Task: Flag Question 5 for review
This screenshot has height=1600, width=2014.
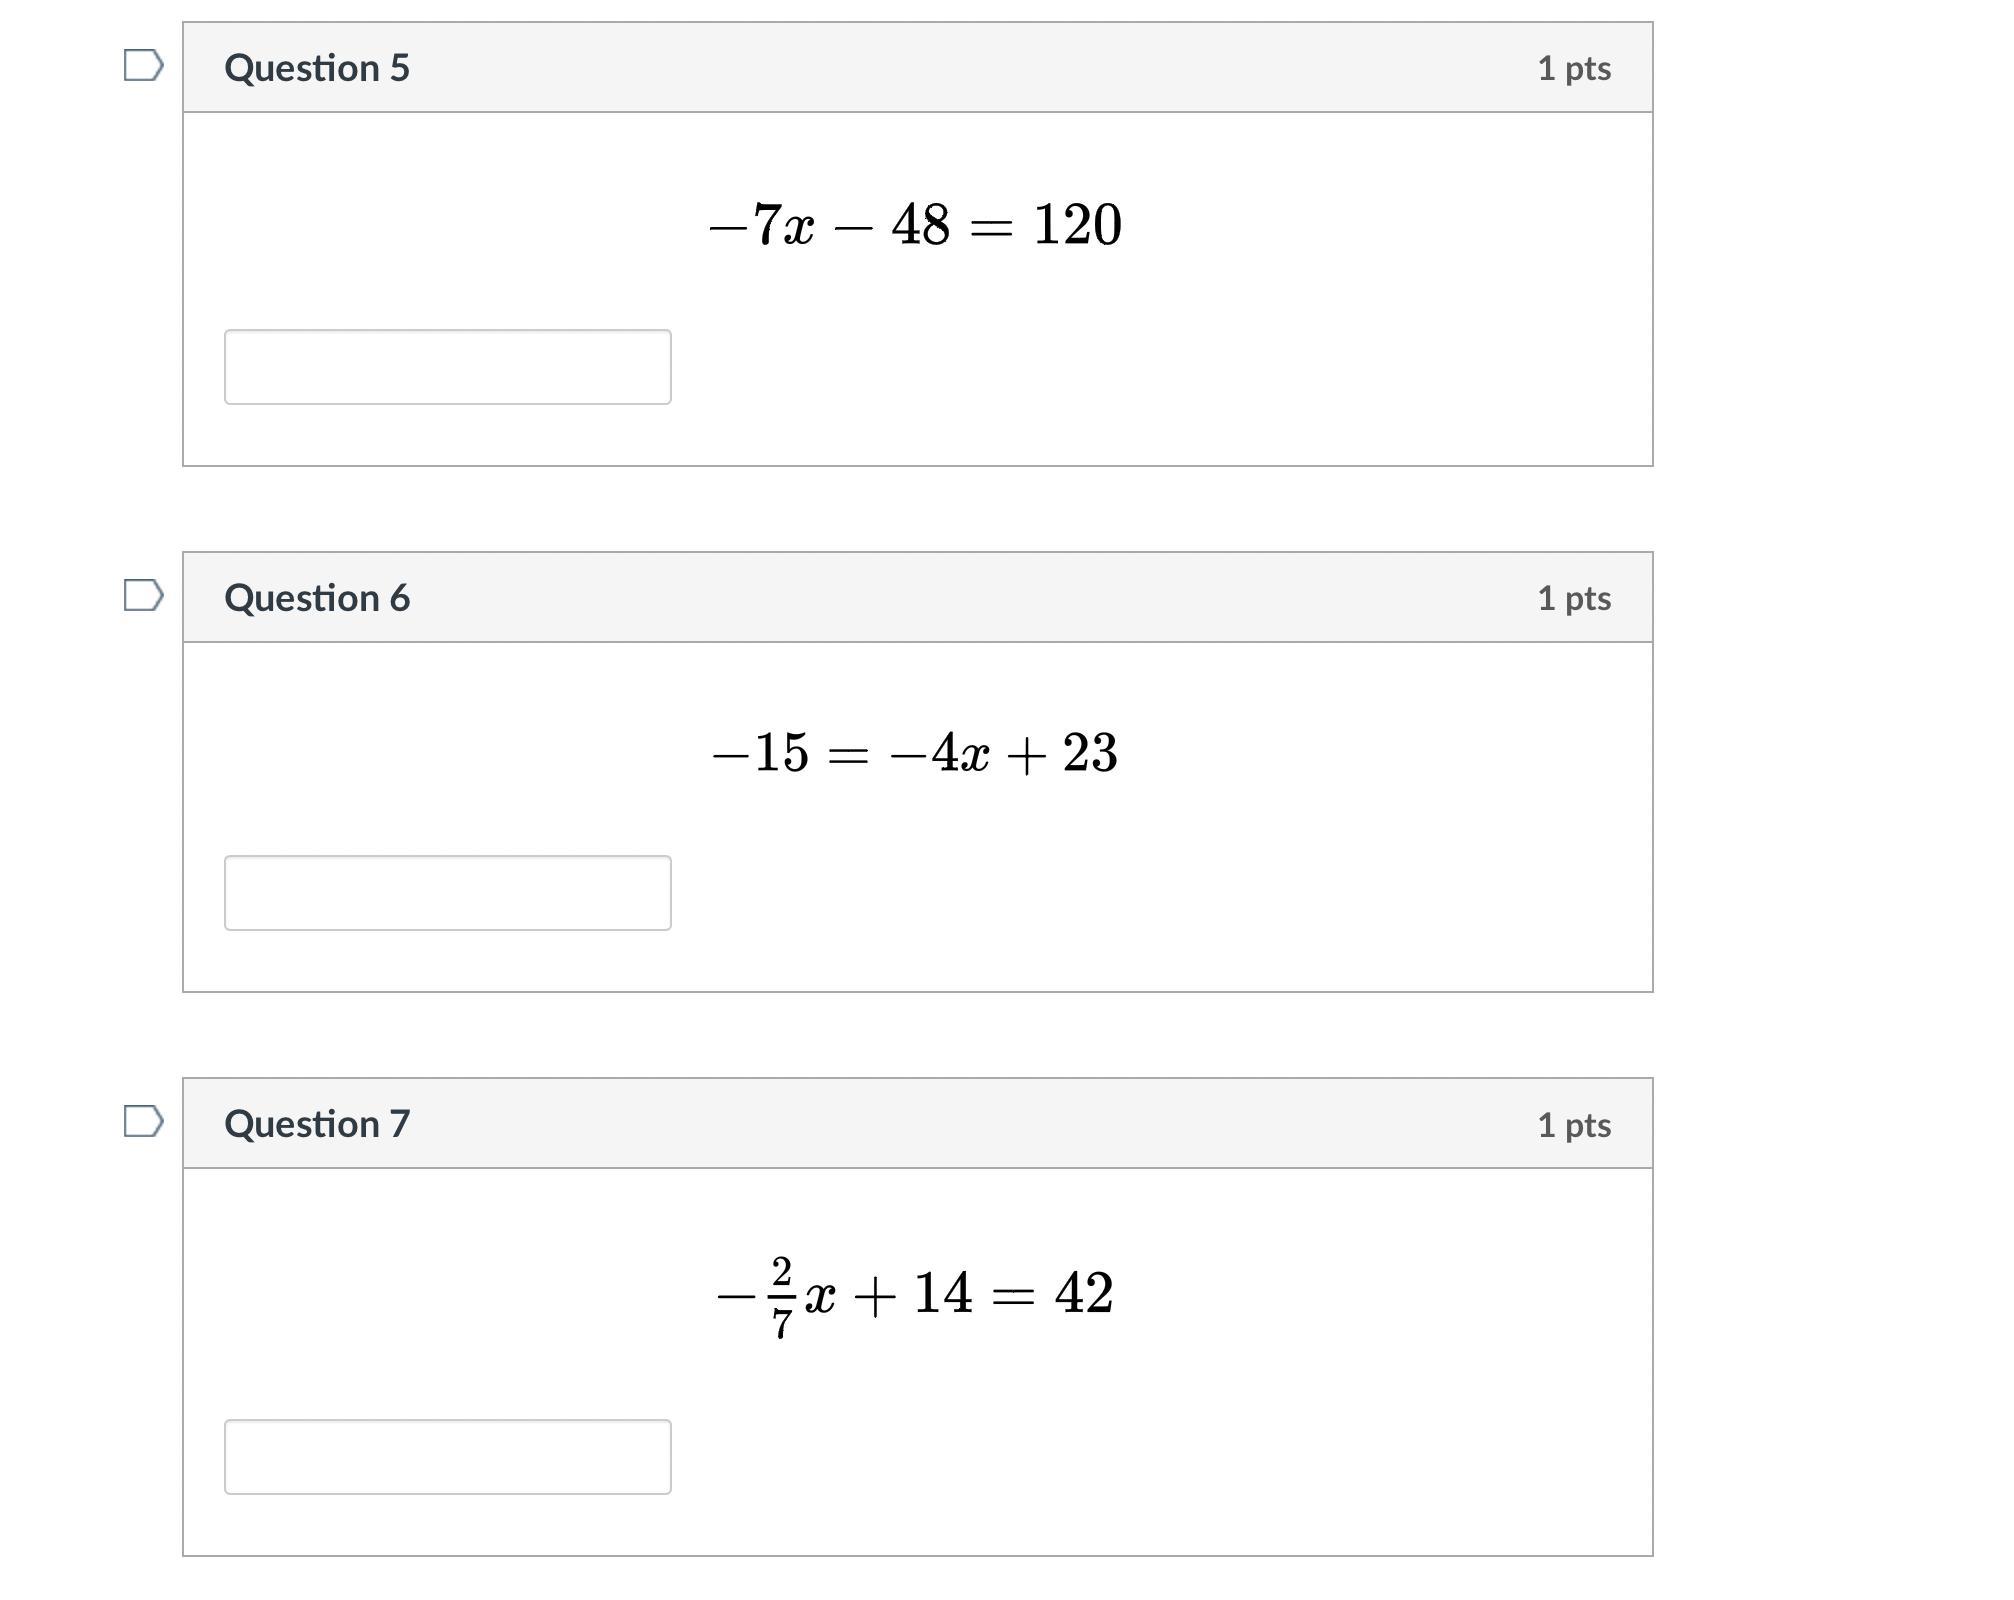Action: coord(143,66)
